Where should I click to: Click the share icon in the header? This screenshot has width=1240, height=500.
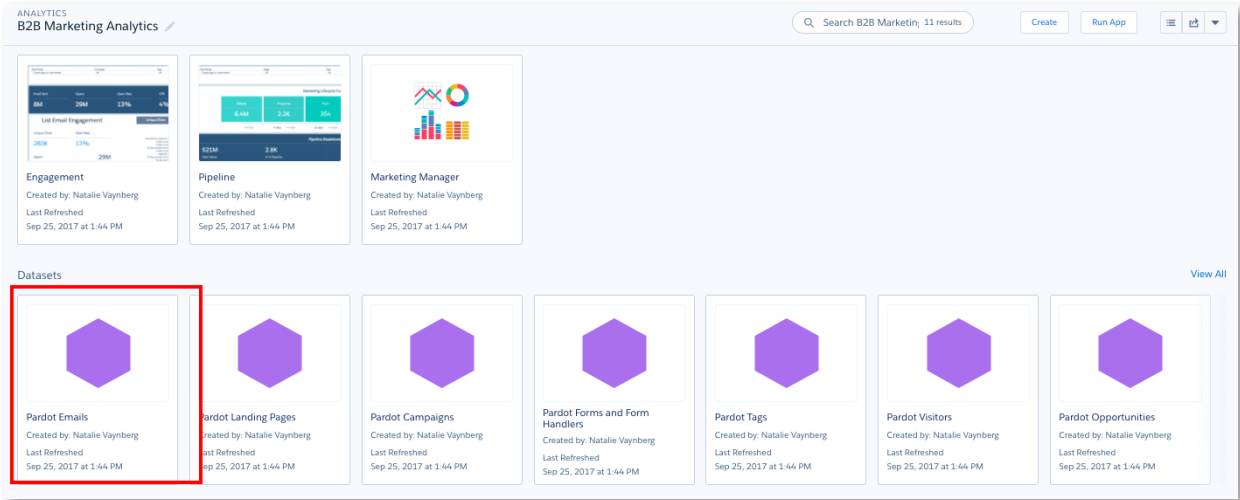(x=1193, y=22)
